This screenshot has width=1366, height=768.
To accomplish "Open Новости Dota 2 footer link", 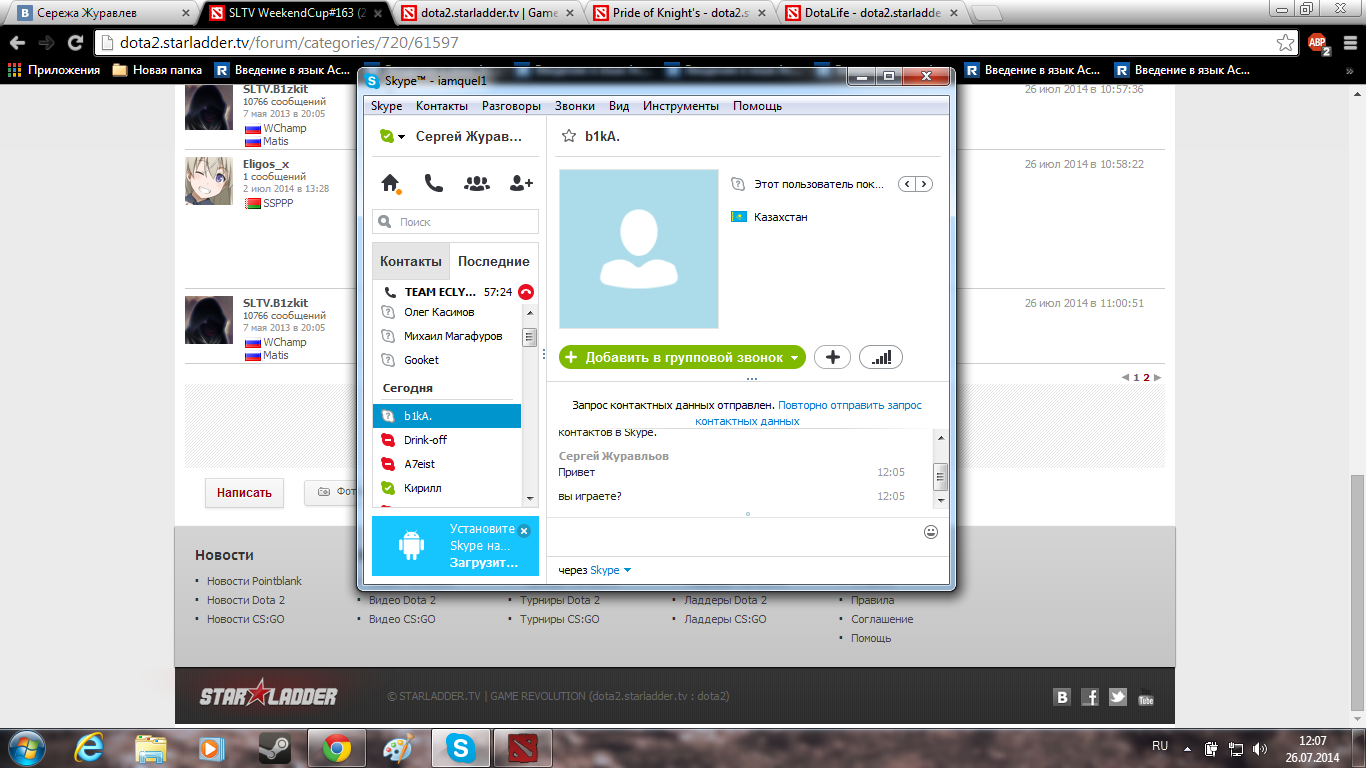I will coord(246,600).
